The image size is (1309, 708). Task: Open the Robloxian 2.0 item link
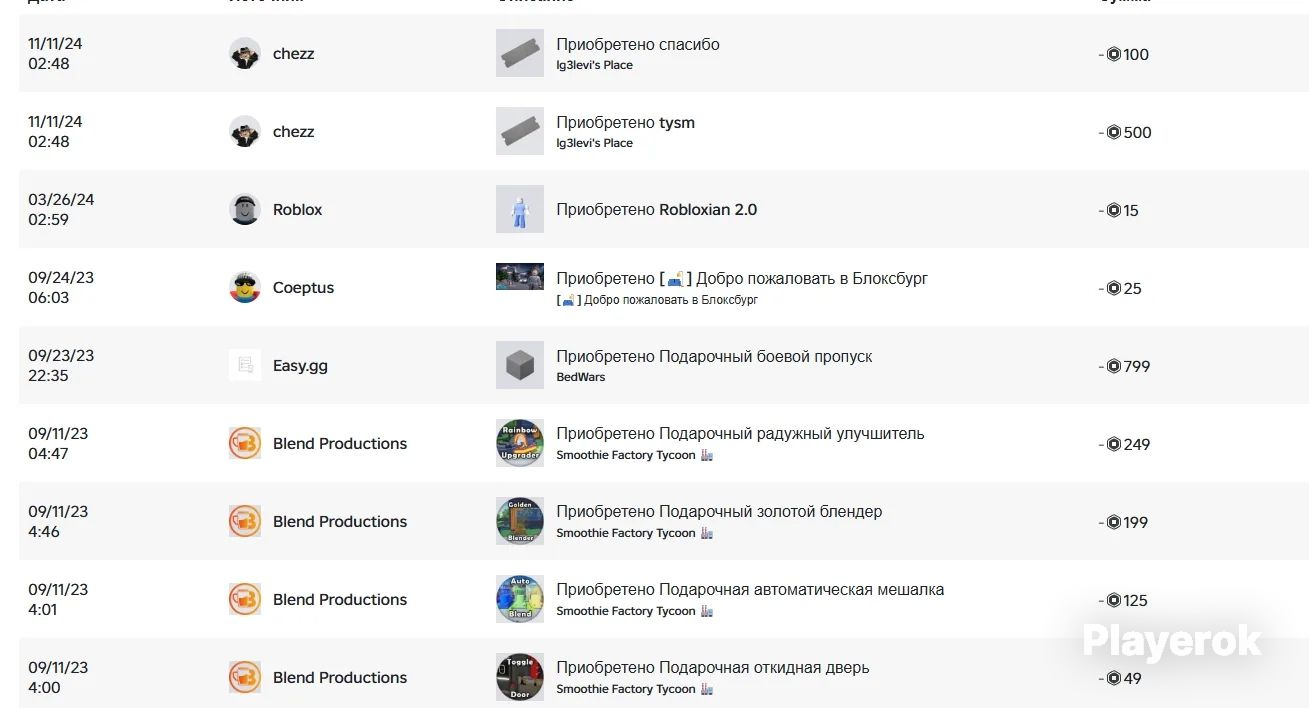(708, 210)
